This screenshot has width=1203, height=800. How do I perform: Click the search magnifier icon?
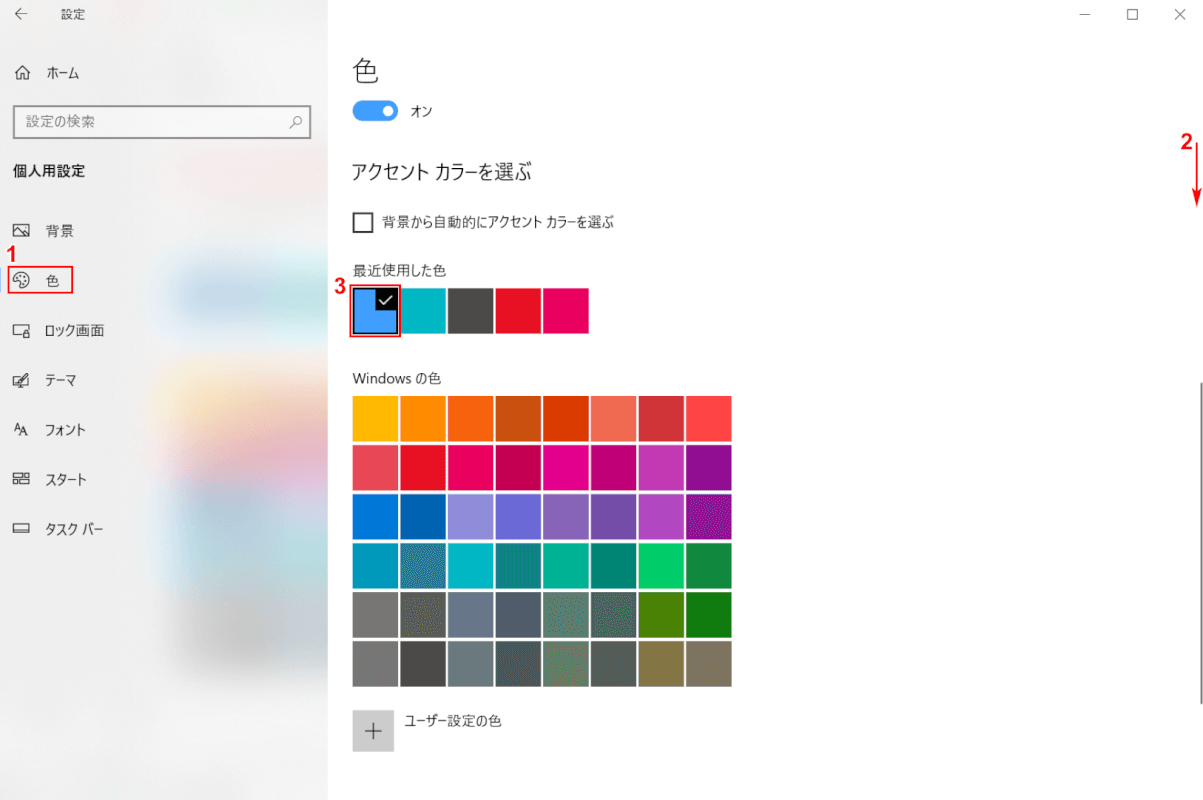coord(296,122)
